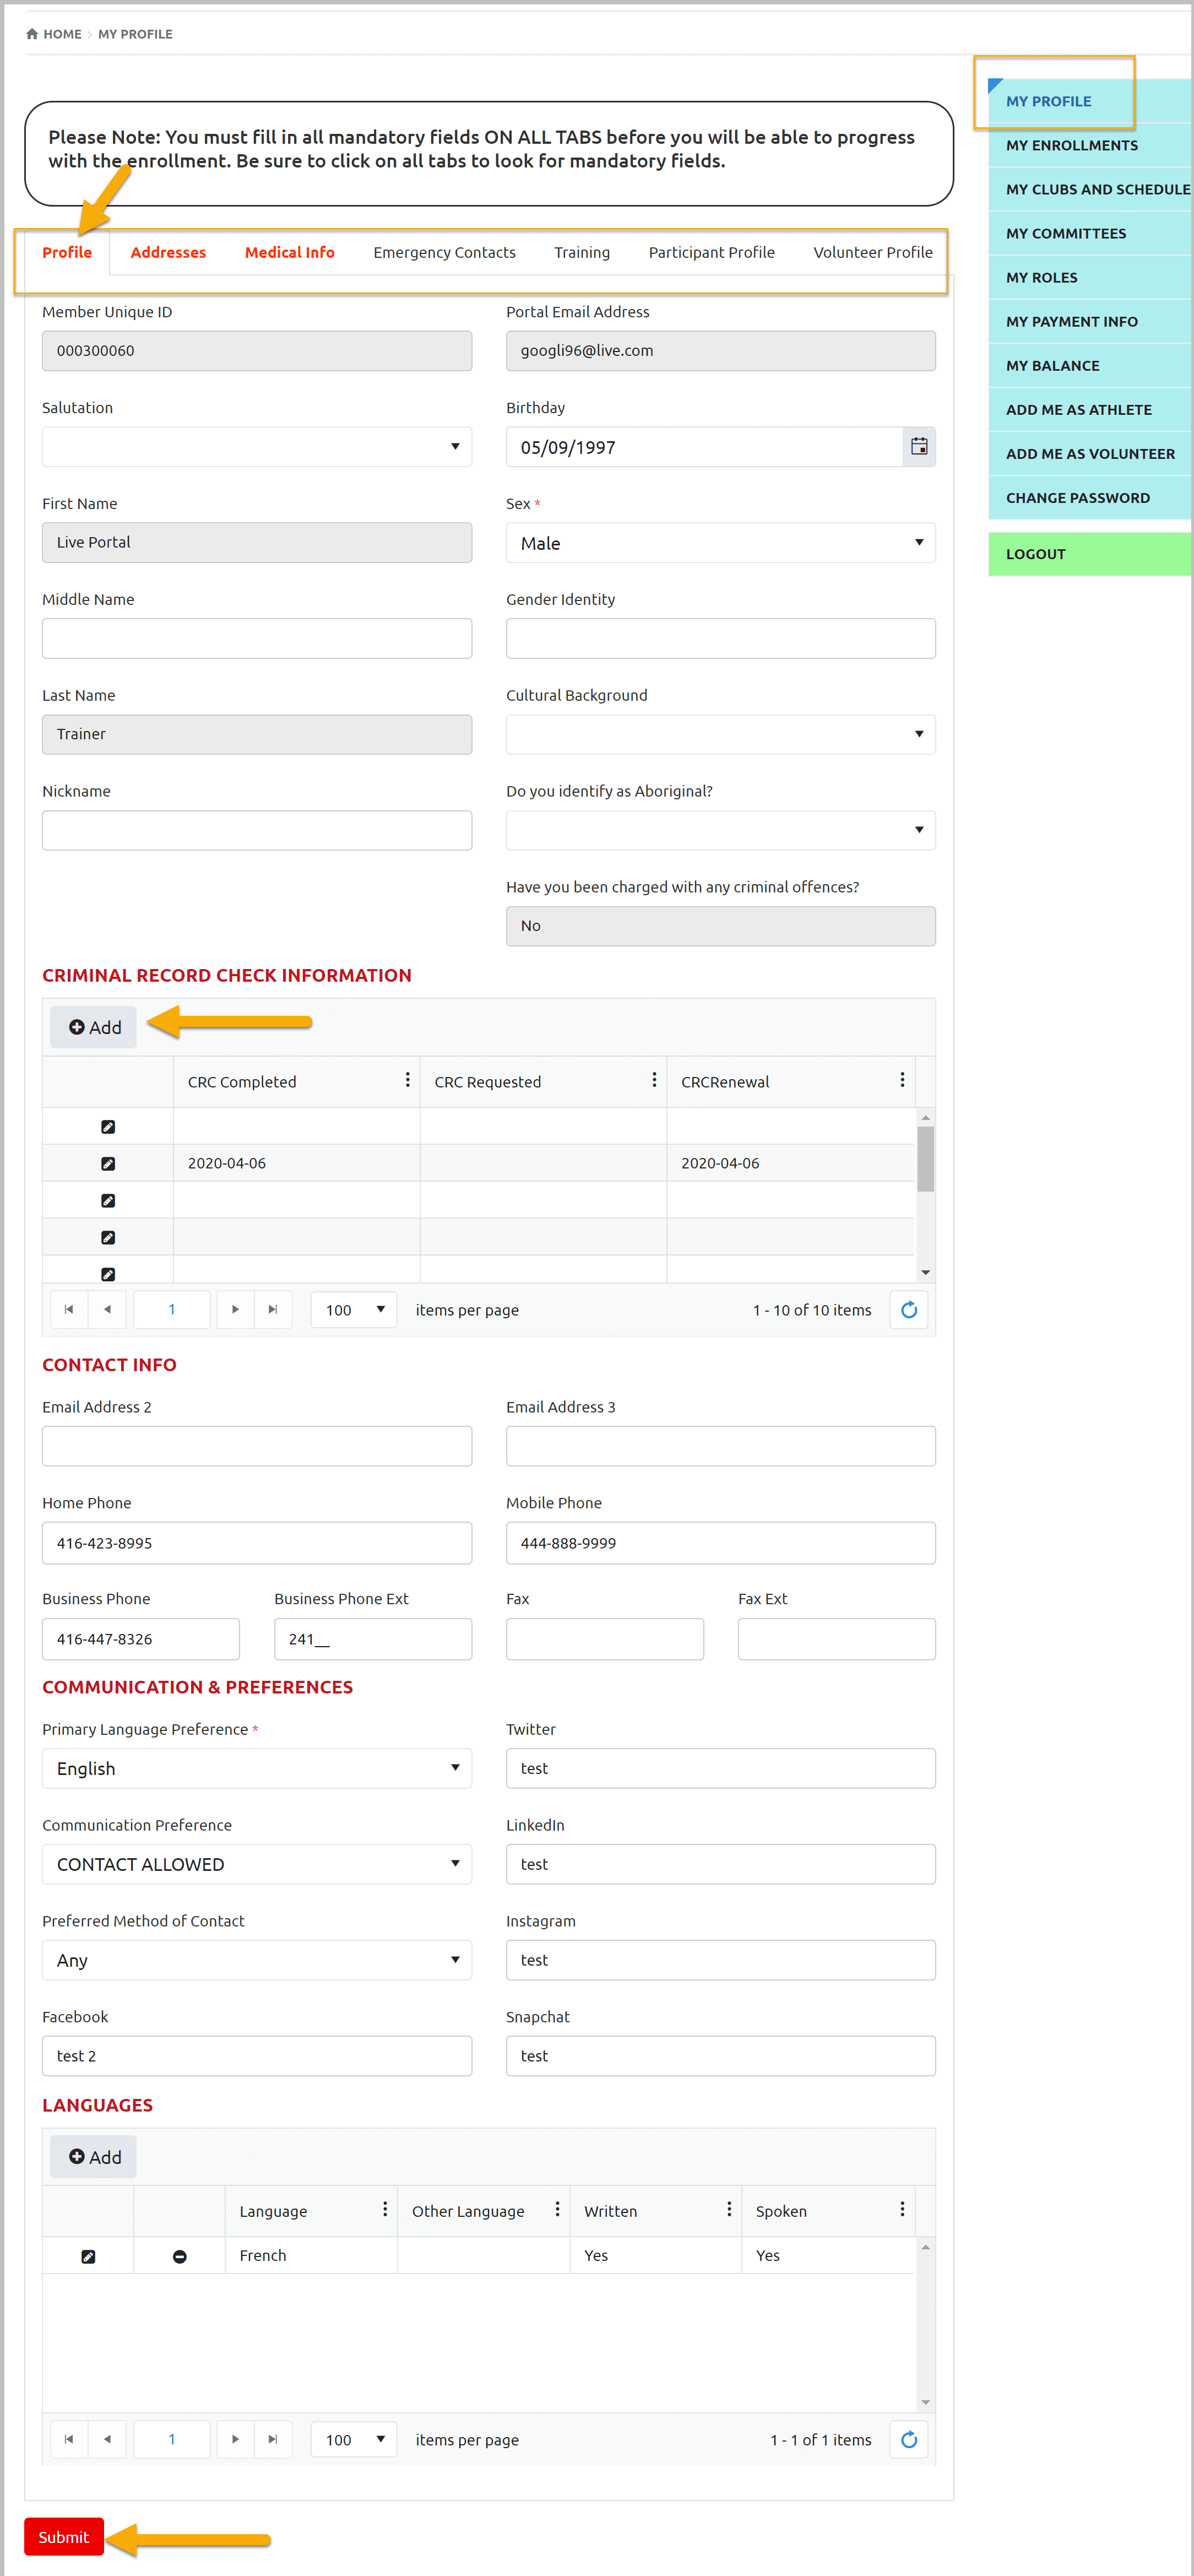Expand the identify as Aboriginal dropdown

(x=720, y=830)
